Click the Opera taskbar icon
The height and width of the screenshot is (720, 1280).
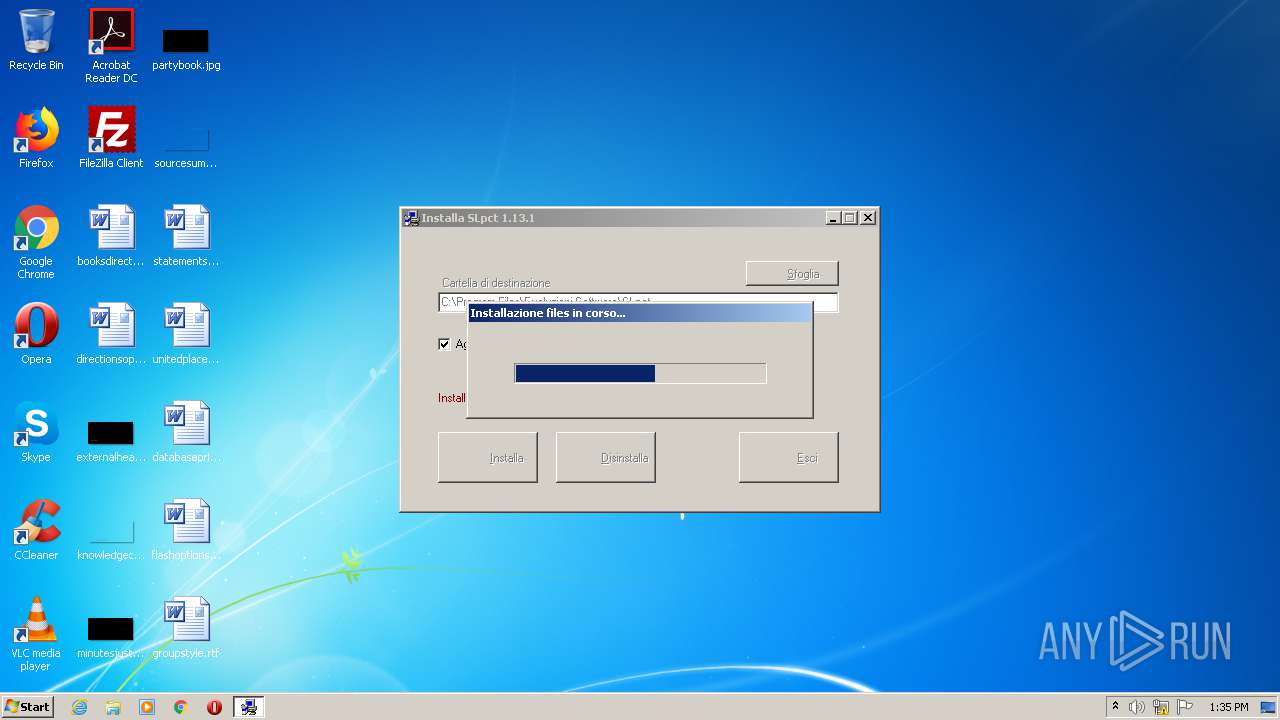point(214,707)
